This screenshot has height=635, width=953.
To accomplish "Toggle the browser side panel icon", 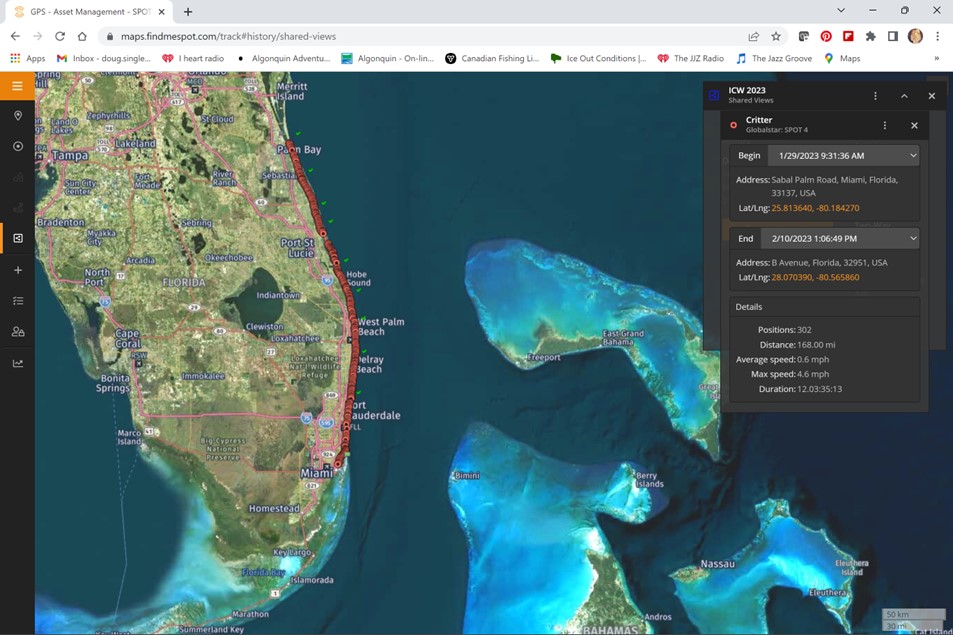I will click(893, 36).
